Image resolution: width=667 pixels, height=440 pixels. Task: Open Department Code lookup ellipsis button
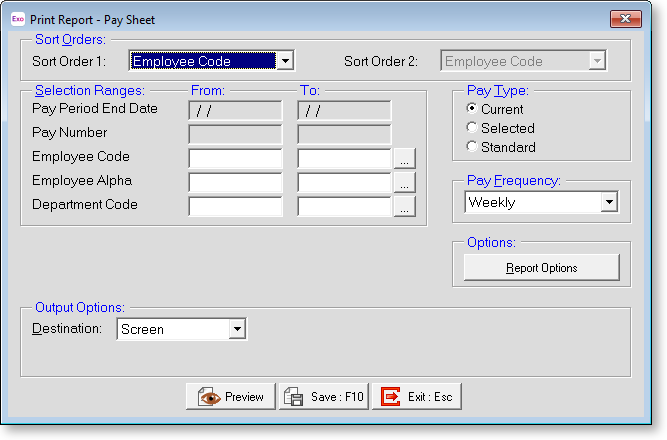(405, 206)
